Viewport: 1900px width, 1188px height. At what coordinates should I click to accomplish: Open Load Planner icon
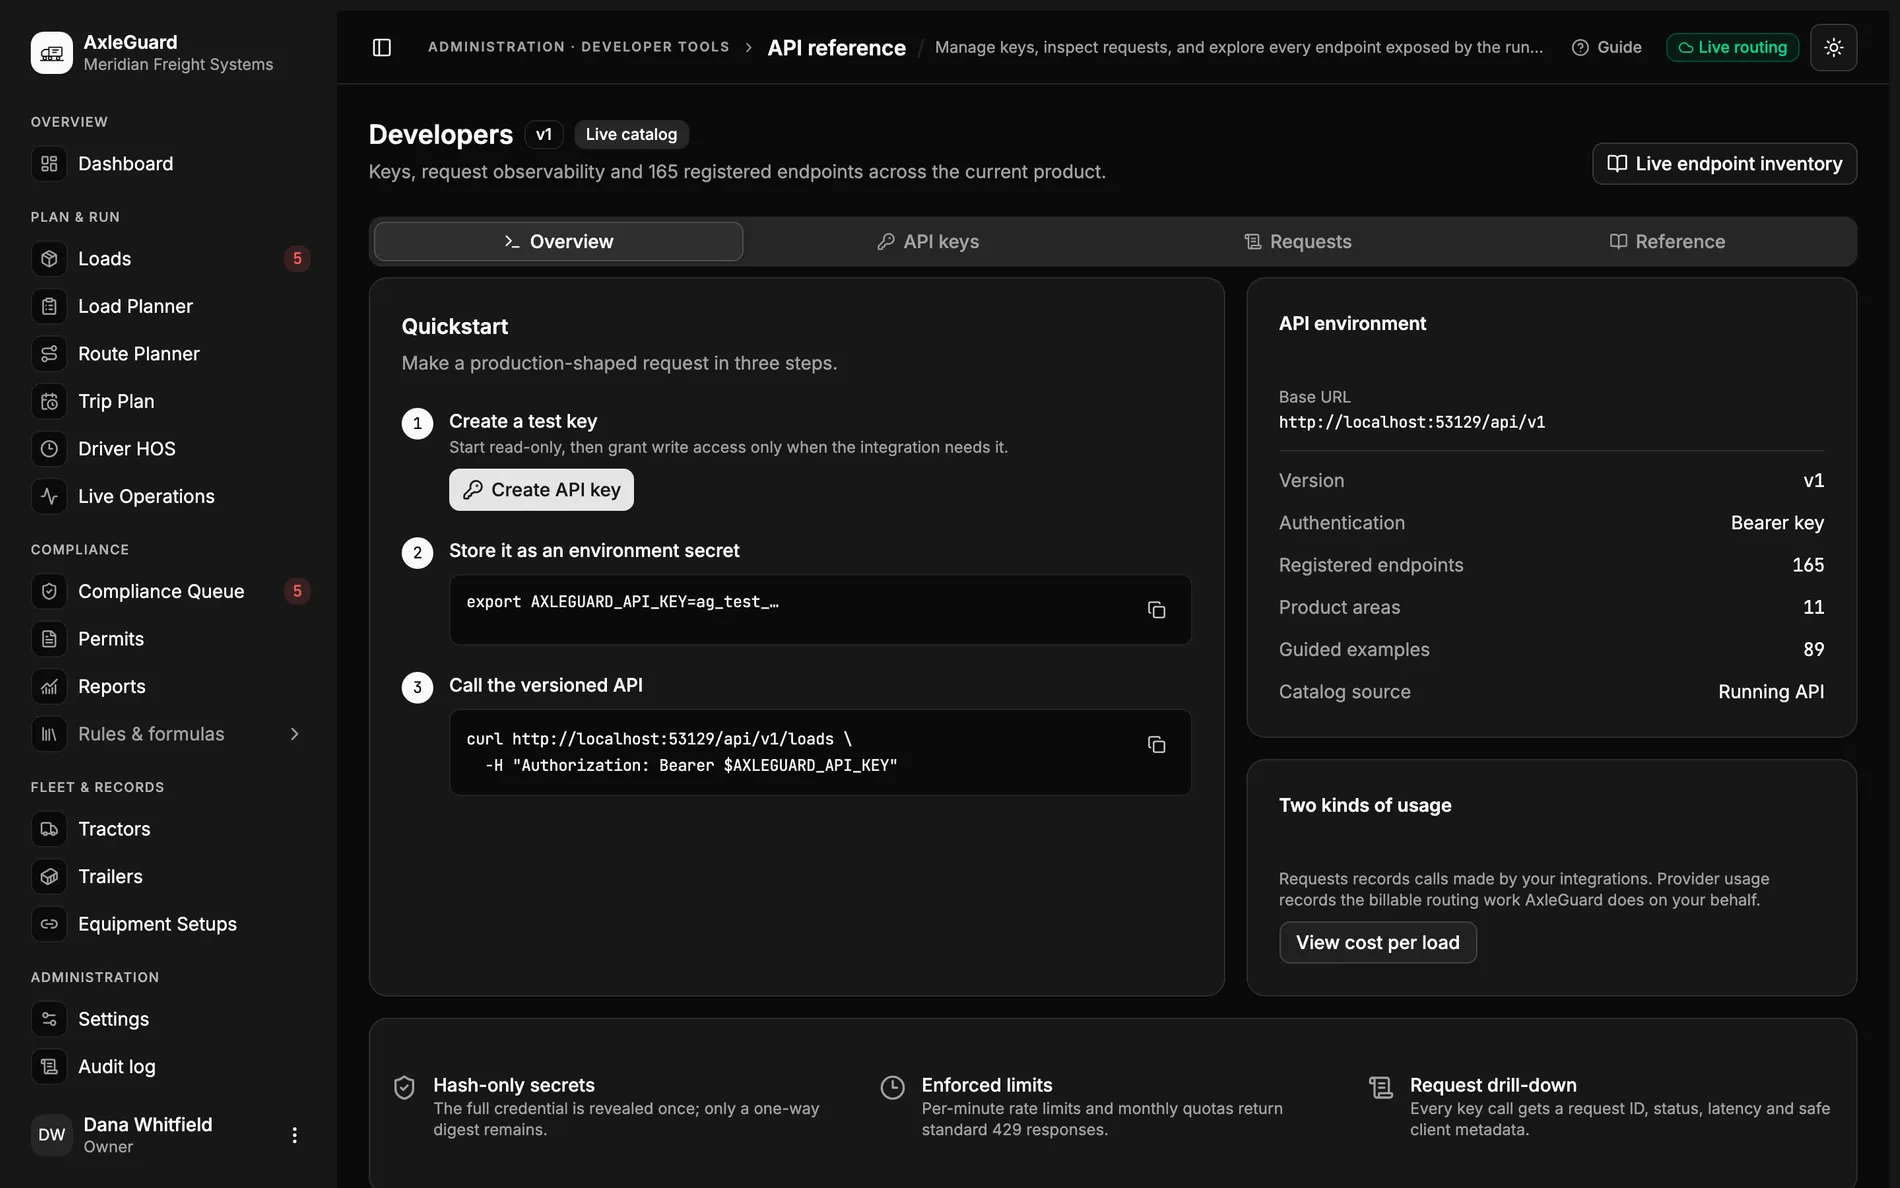click(x=49, y=306)
